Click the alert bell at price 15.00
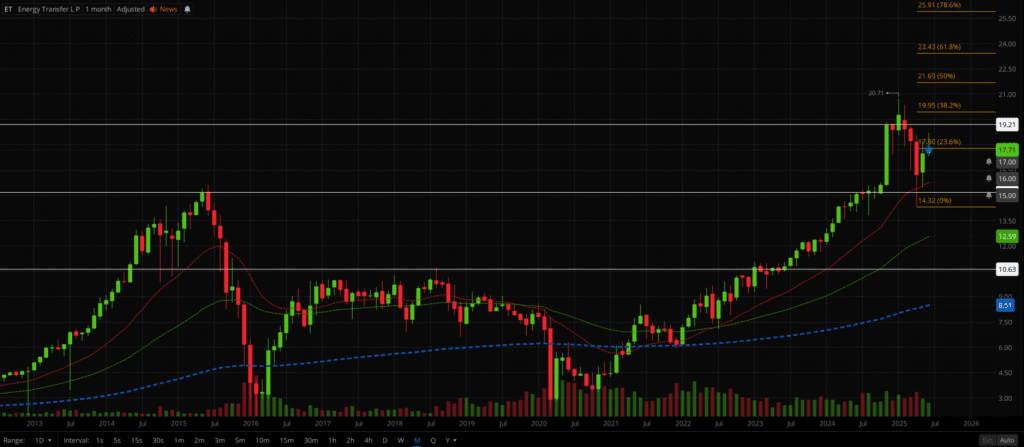This screenshot has height=447, width=1024. pos(989,195)
